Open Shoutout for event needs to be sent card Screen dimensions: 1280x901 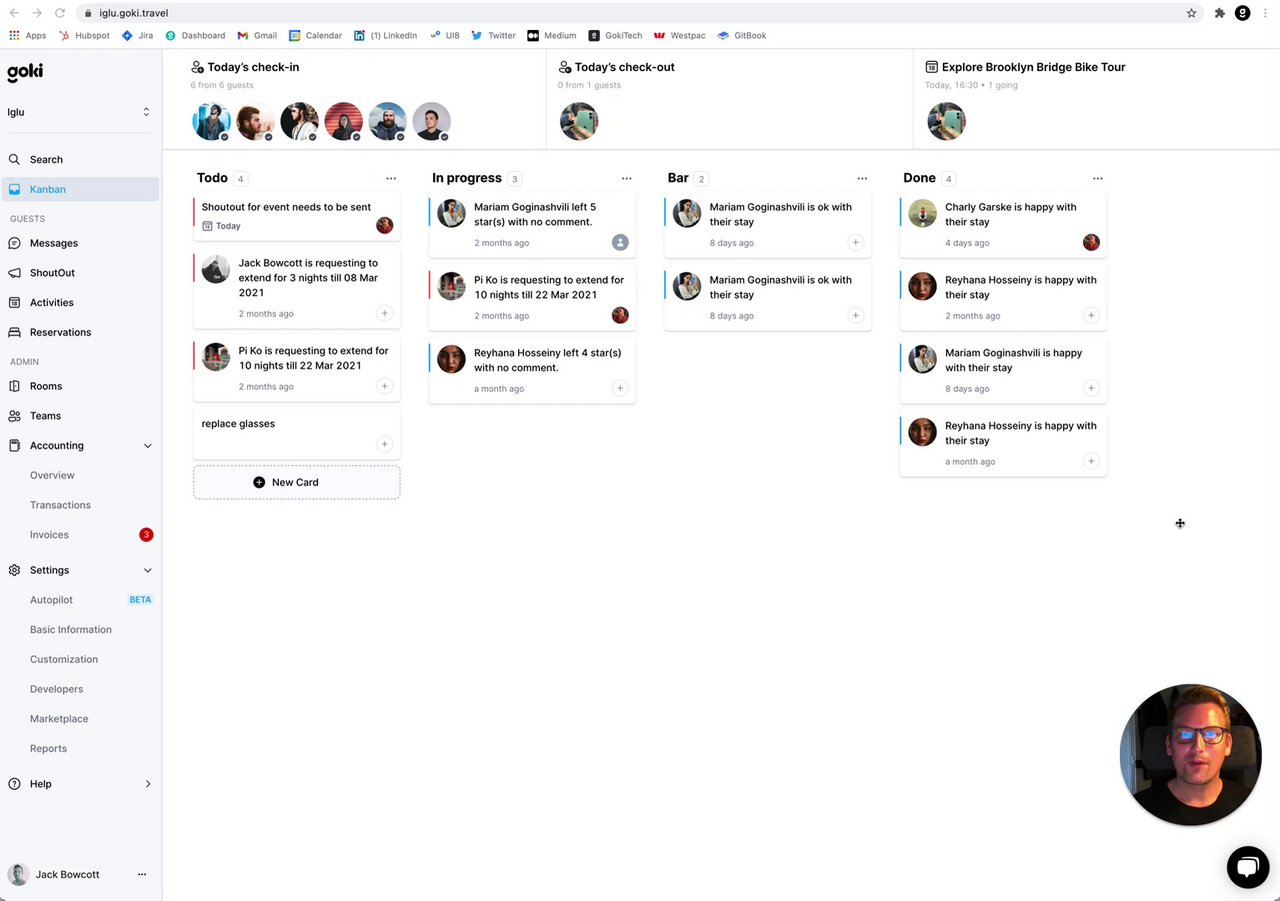297,216
